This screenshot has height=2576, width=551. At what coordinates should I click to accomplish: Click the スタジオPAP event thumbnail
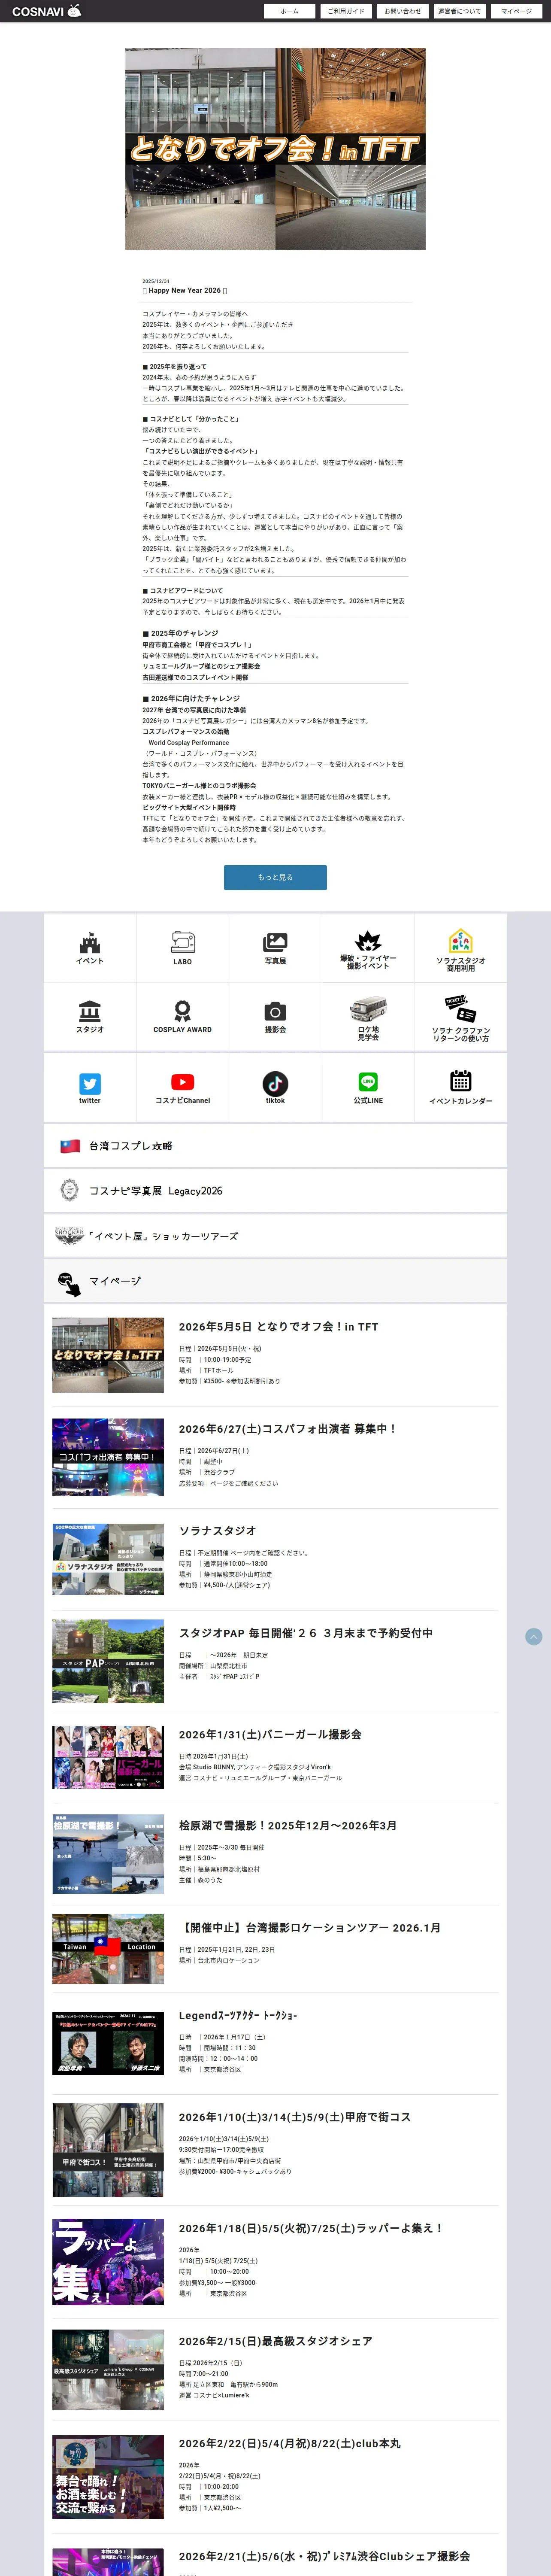pos(108,1661)
